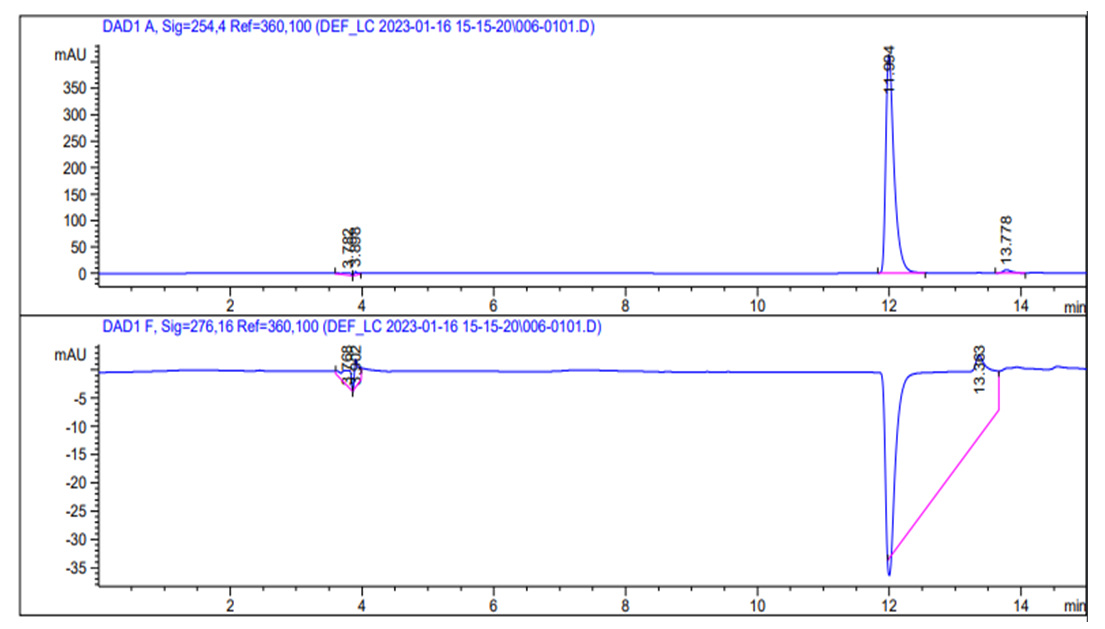Image resolution: width=1105 pixels, height=629 pixels.
Task: Click the mAU axis label of upper plot
Action: (69, 56)
